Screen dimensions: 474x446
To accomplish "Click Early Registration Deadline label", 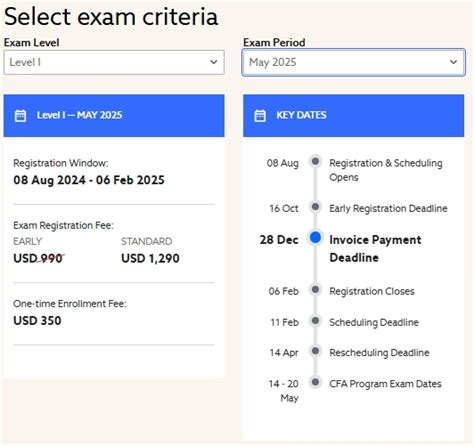I will [388, 209].
